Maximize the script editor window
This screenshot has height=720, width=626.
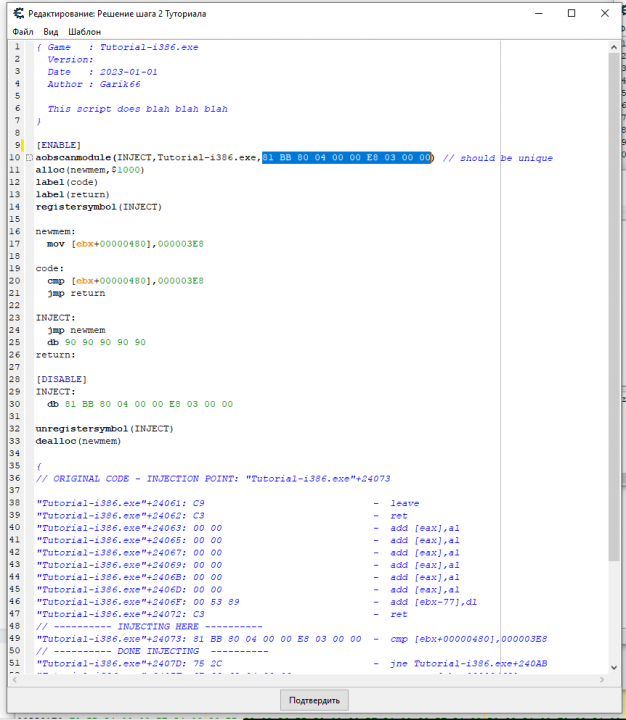[x=571, y=13]
